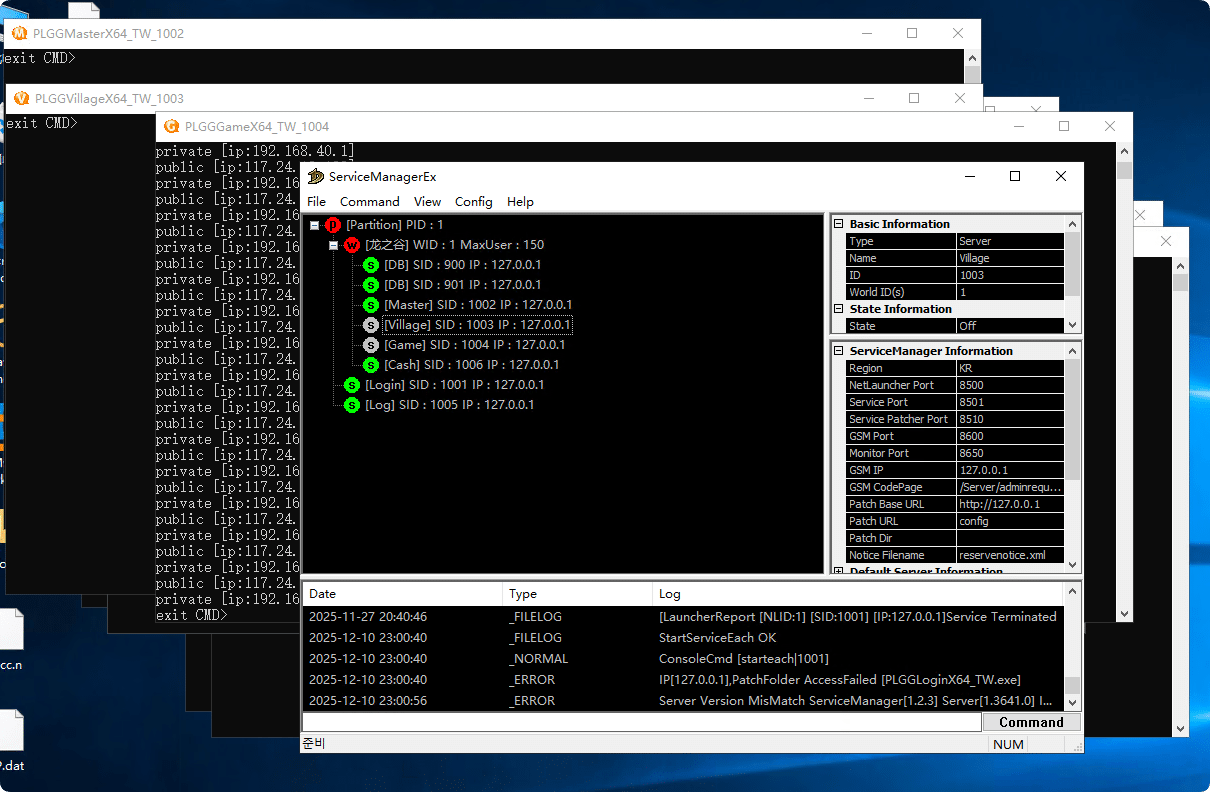Image resolution: width=1210 pixels, height=792 pixels.
Task: Click the red Partition node icon
Action: 333,225
